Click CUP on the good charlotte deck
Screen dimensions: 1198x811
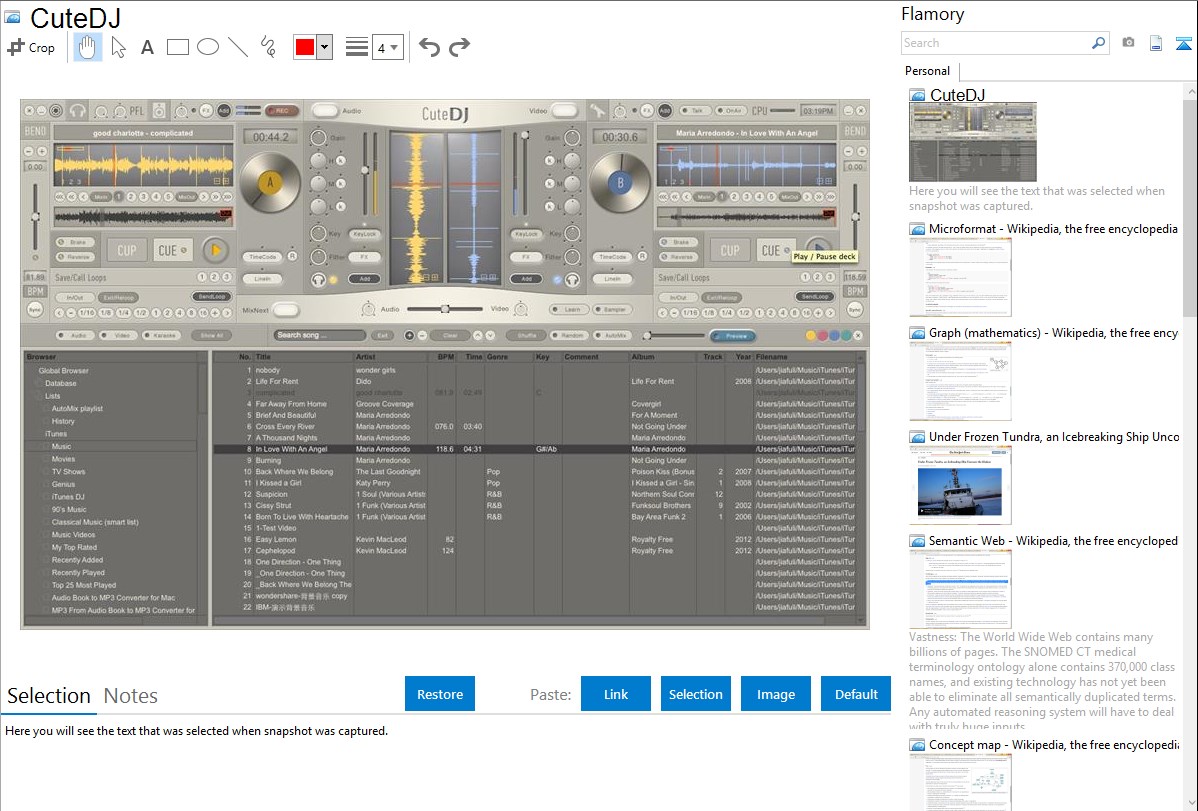coord(127,250)
